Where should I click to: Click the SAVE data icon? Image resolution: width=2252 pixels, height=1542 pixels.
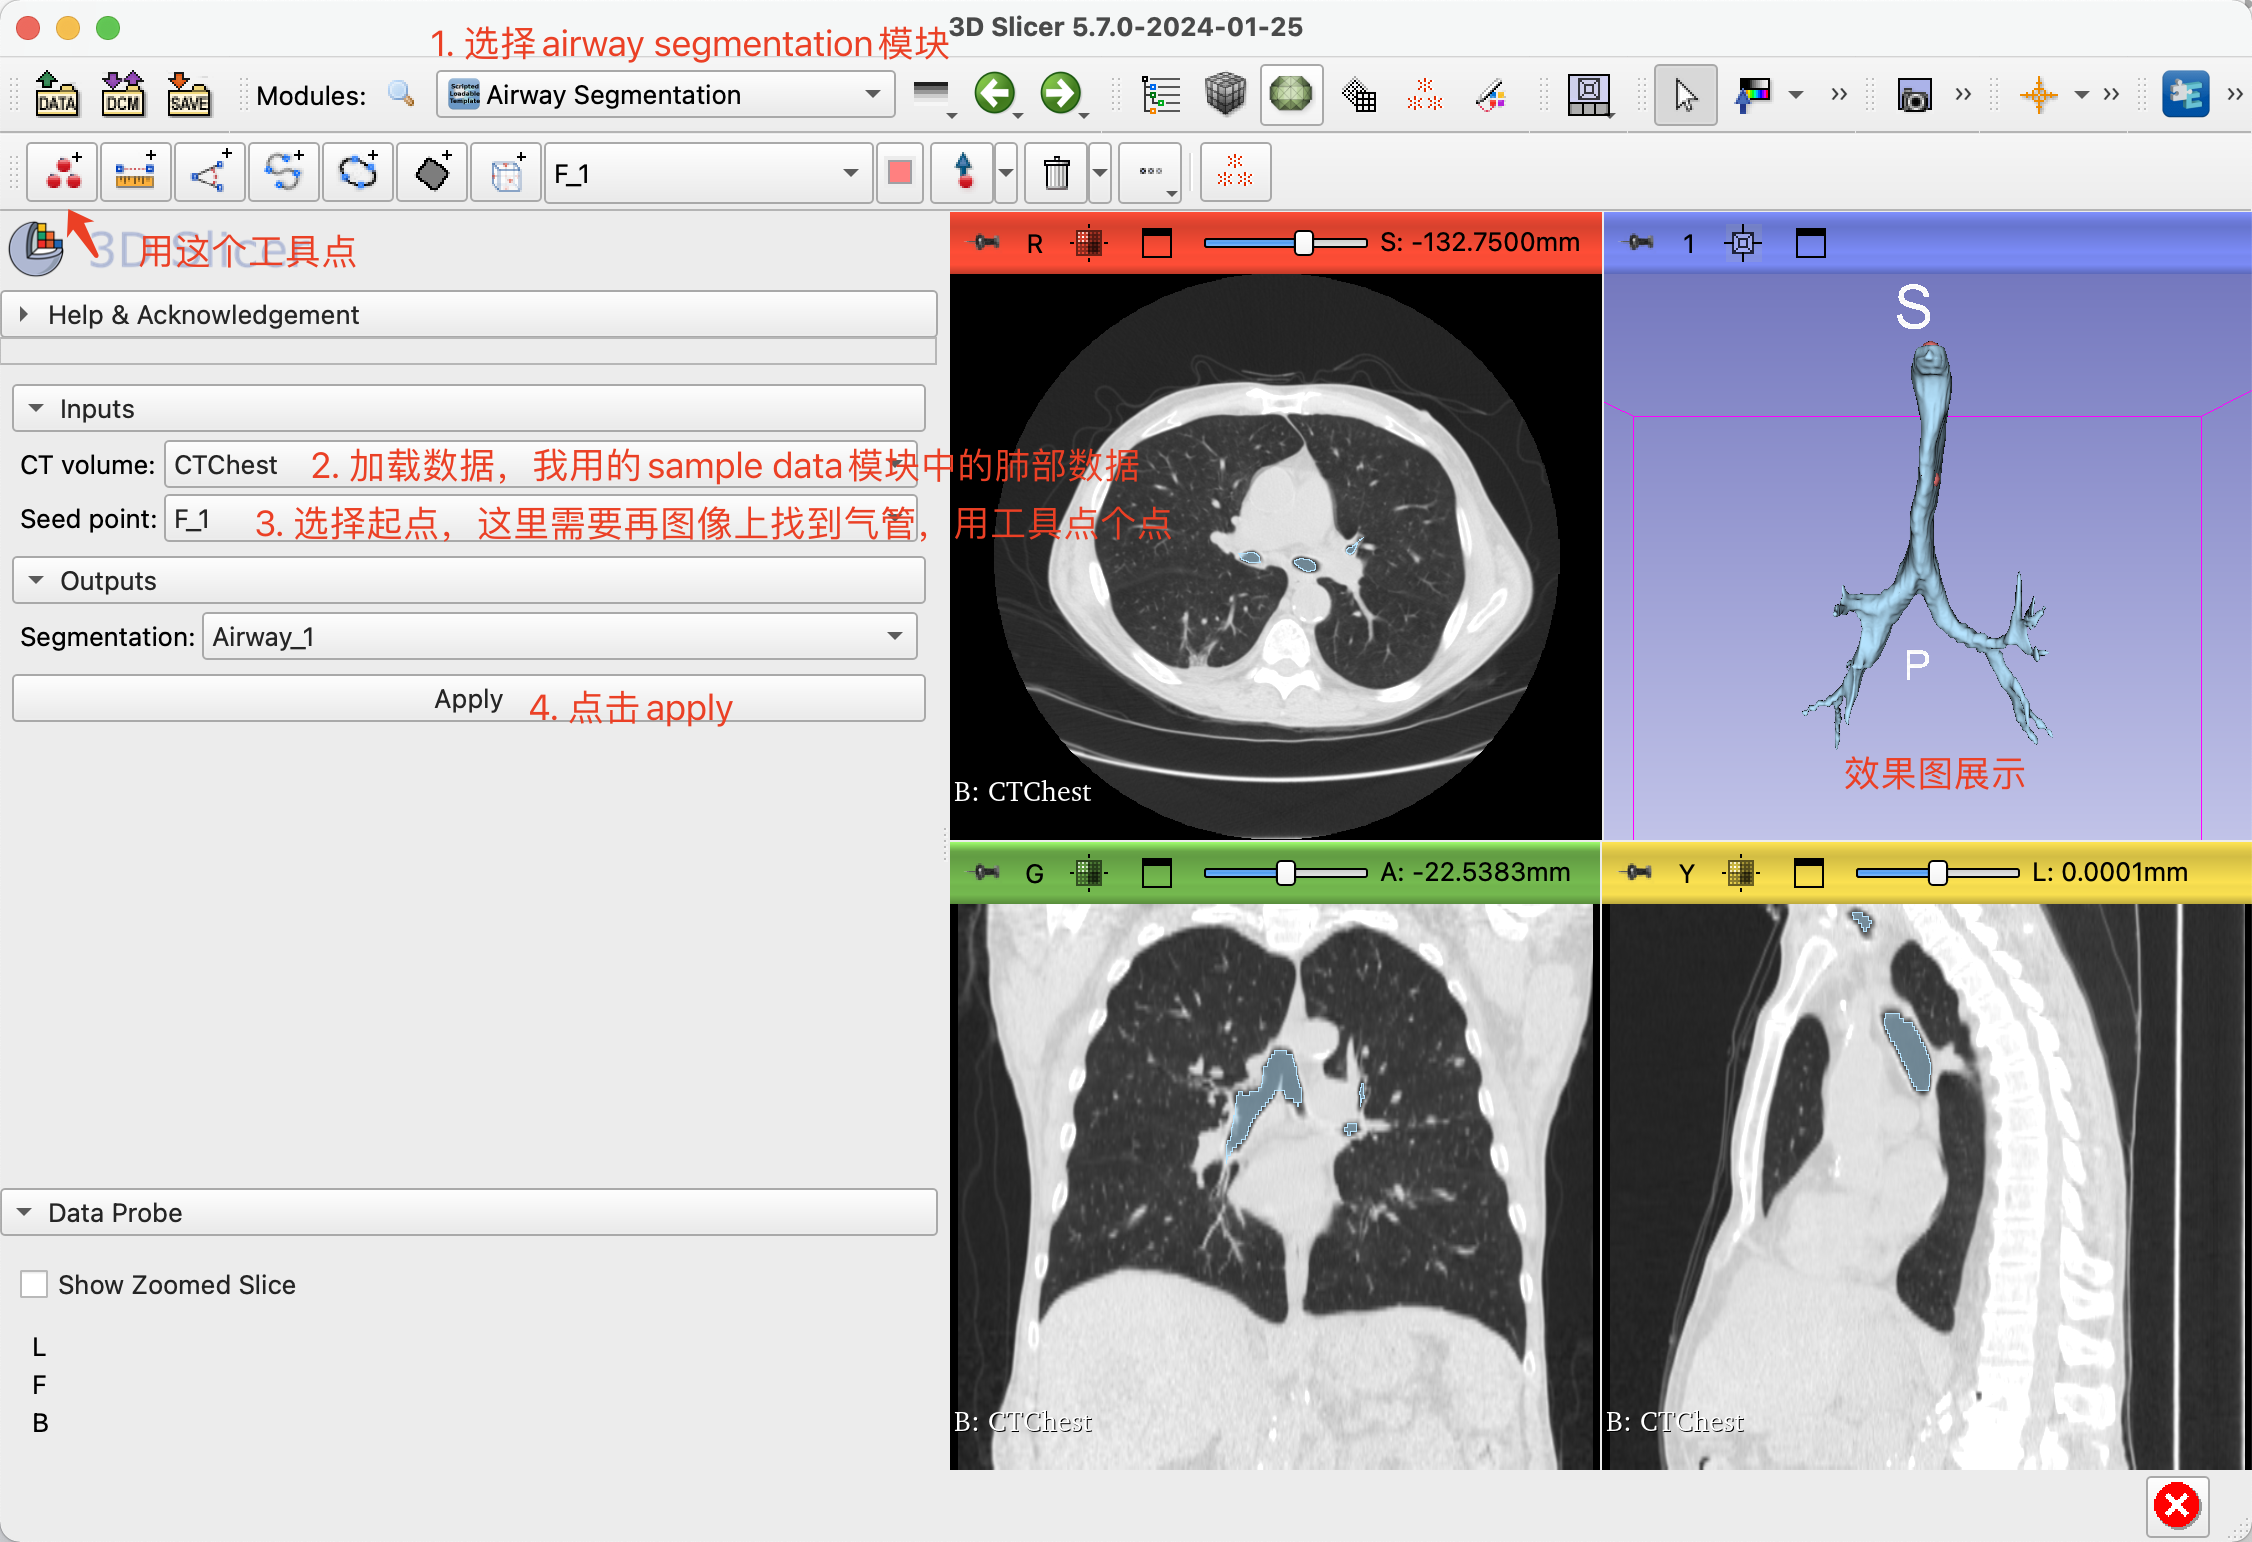click(188, 94)
